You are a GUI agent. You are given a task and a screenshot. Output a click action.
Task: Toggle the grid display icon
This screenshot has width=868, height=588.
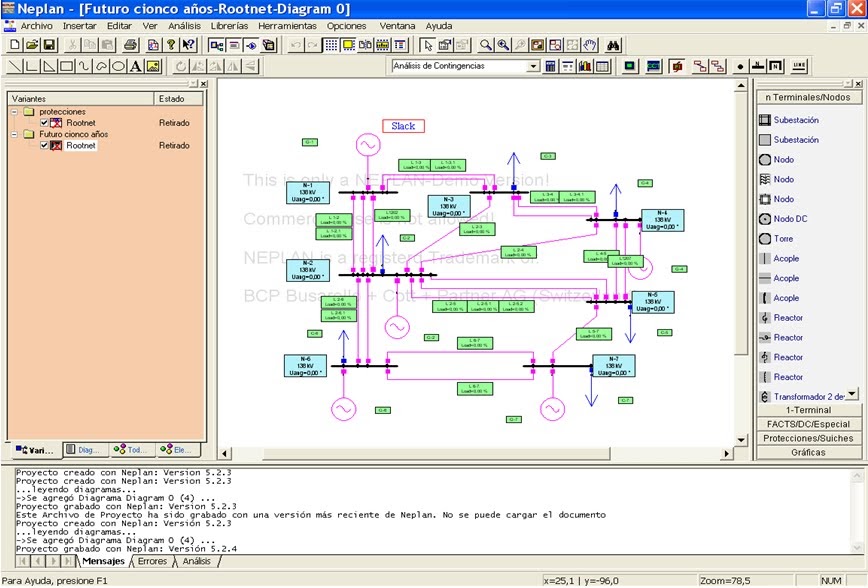332,44
